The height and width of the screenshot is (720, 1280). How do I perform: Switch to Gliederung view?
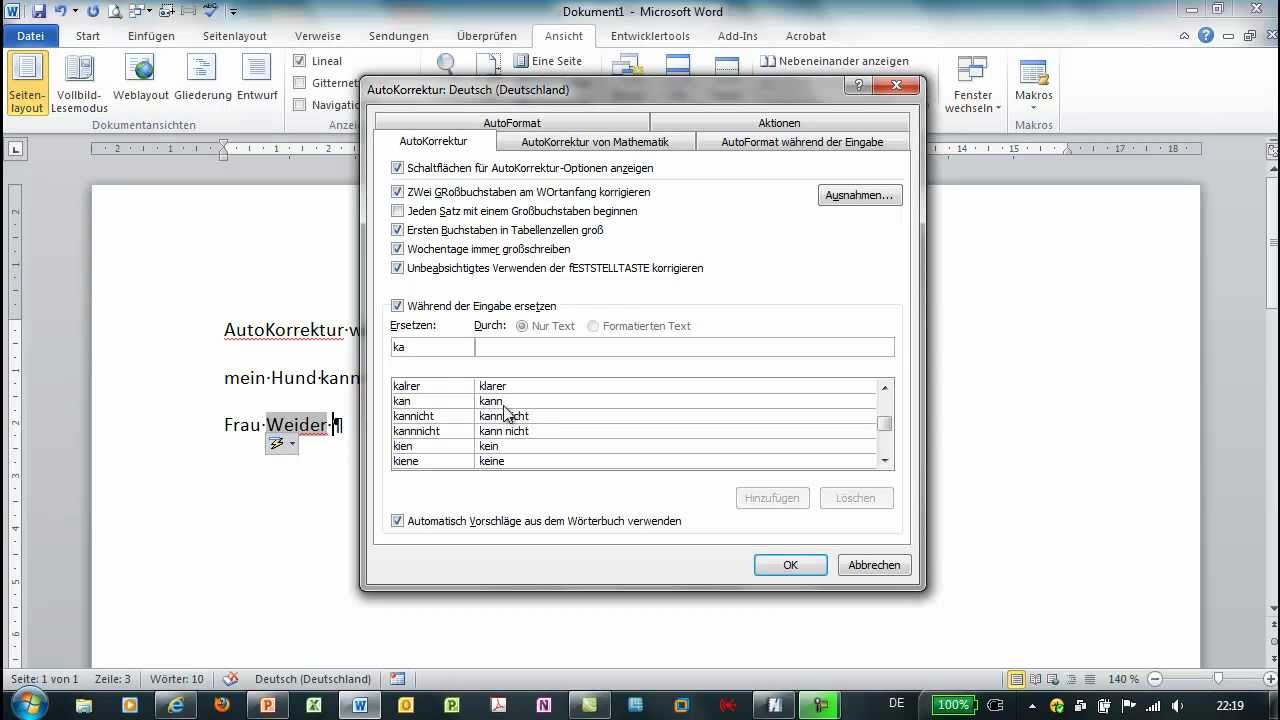pyautogui.click(x=203, y=79)
